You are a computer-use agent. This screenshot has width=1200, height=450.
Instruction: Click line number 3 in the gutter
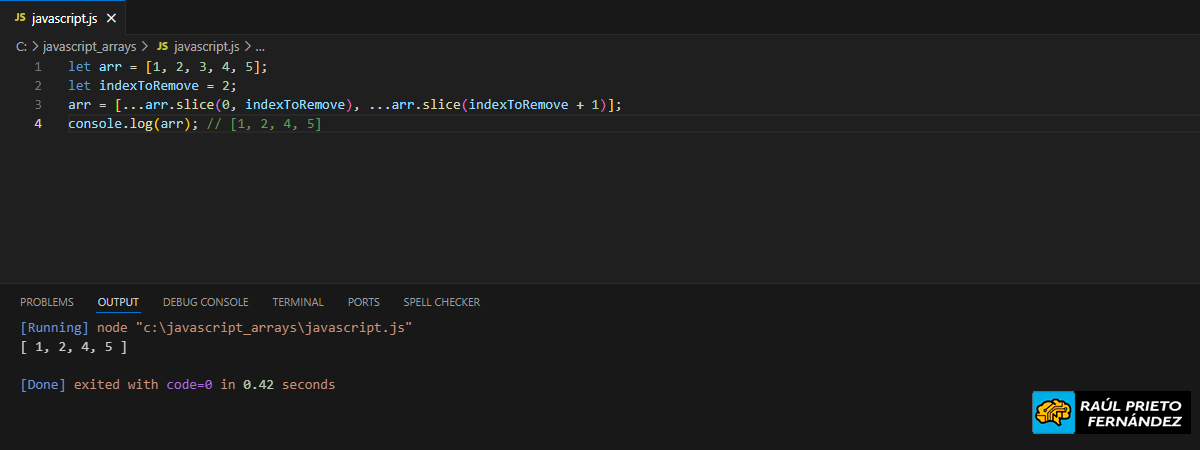38,105
